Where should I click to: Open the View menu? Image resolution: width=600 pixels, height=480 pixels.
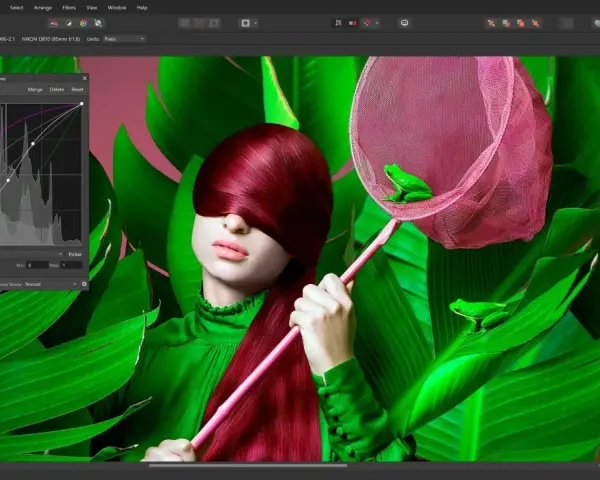pyautogui.click(x=91, y=8)
